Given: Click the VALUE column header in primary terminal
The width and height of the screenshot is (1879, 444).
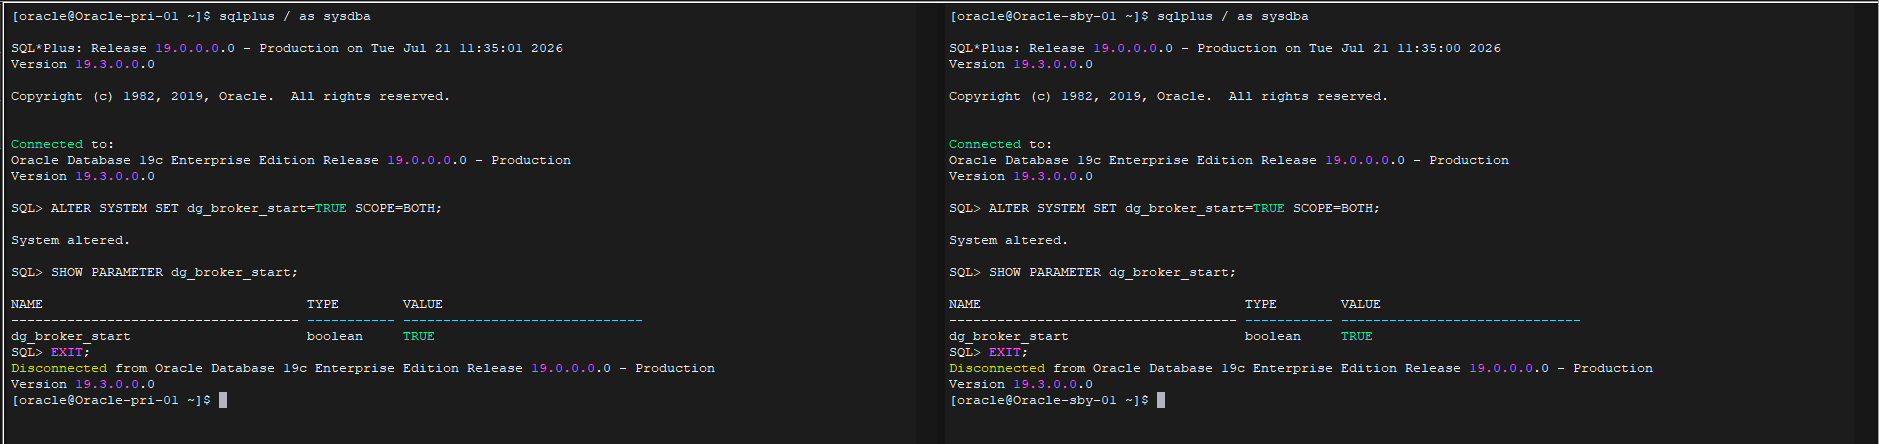Looking at the screenshot, I should 423,304.
